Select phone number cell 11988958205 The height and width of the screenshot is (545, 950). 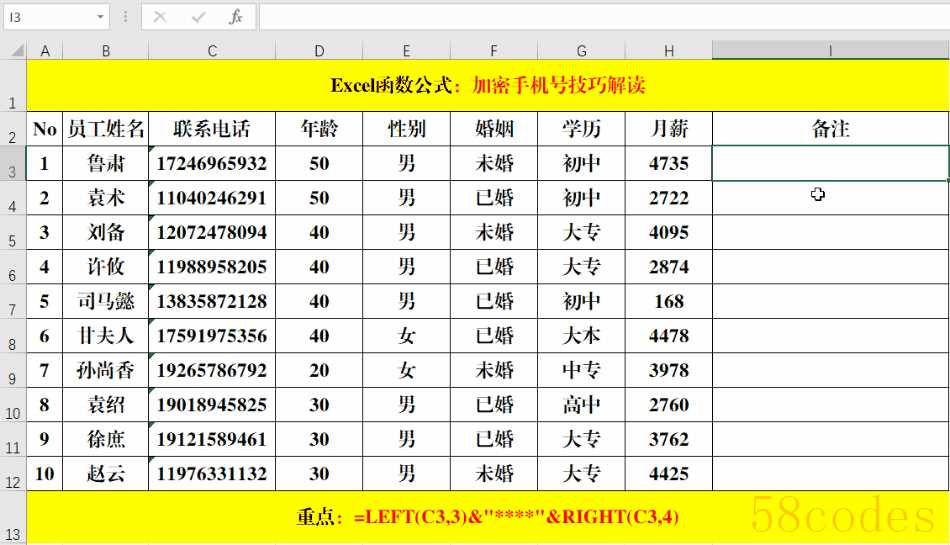(x=212, y=266)
